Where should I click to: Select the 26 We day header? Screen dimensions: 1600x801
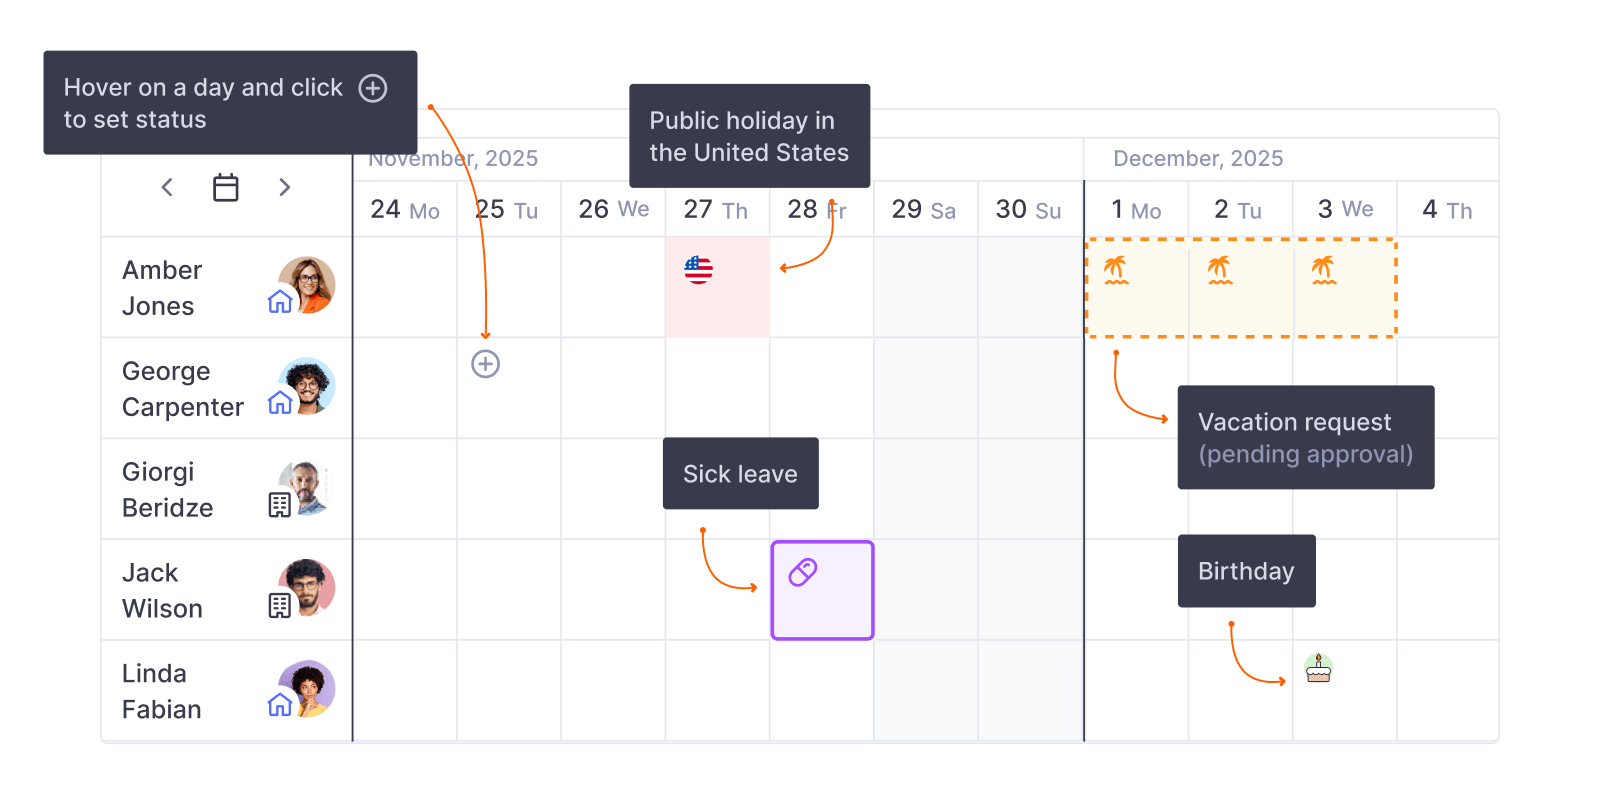coord(613,210)
